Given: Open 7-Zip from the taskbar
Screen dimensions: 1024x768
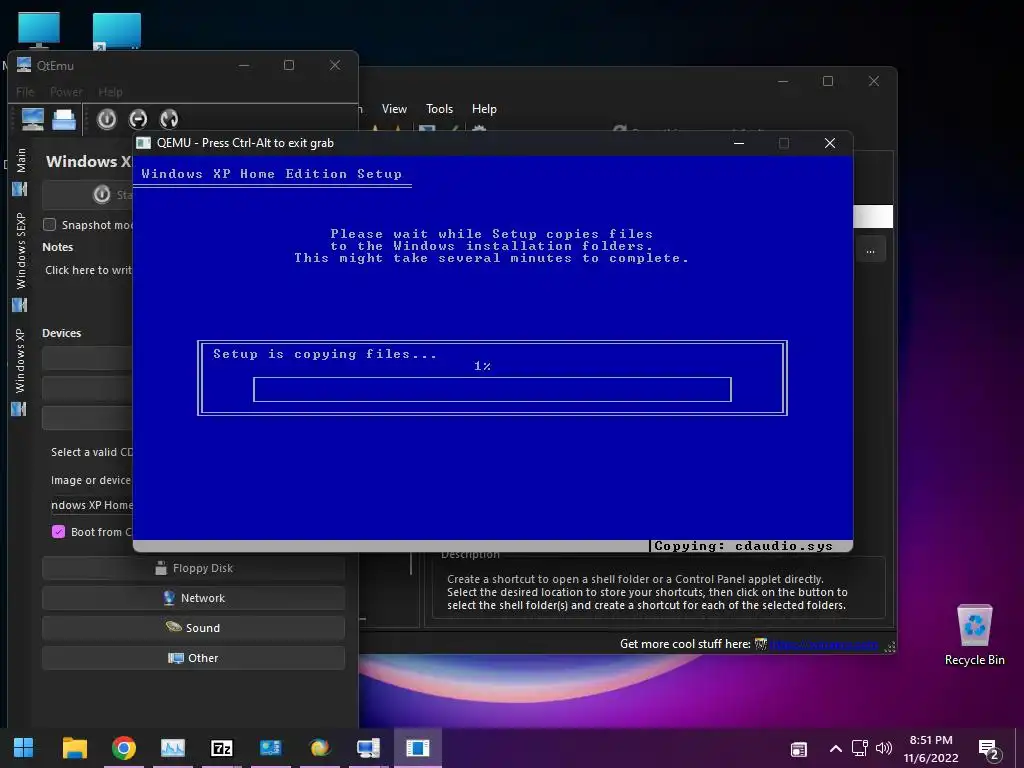Looking at the screenshot, I should 222,748.
